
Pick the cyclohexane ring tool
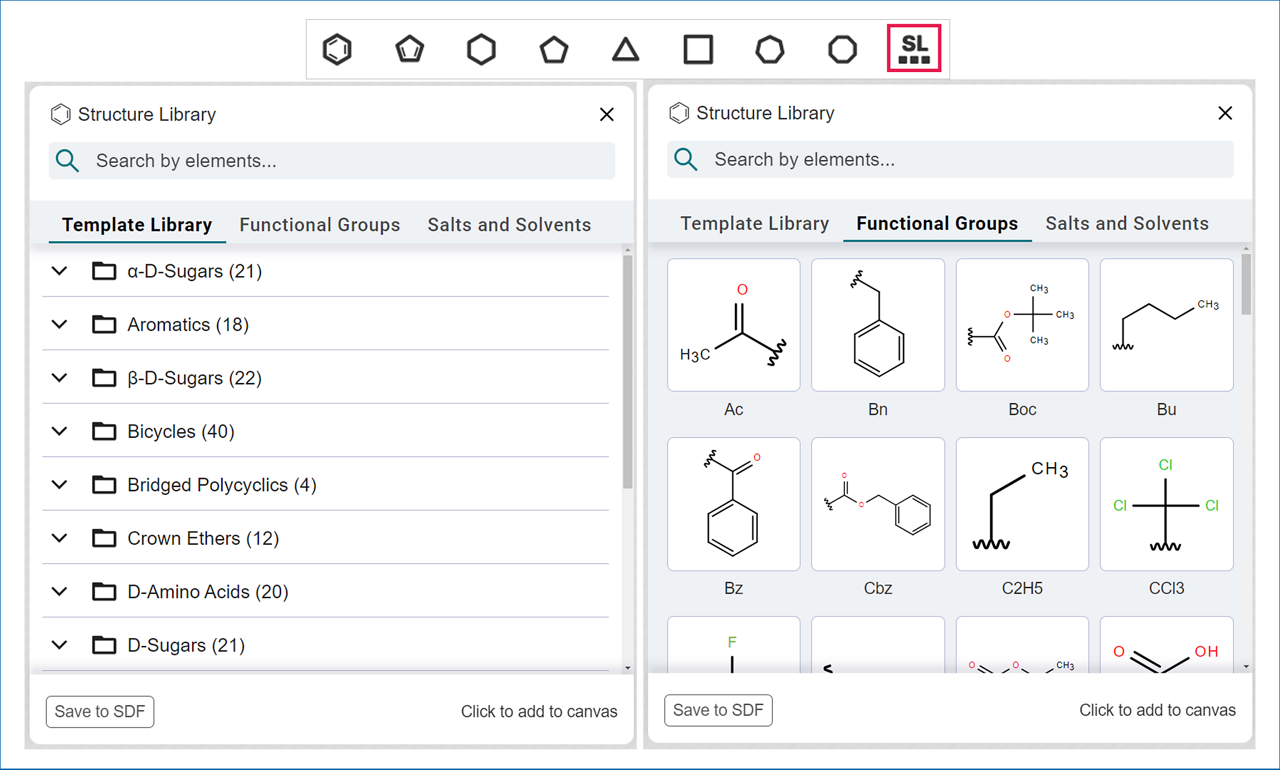[x=482, y=49]
